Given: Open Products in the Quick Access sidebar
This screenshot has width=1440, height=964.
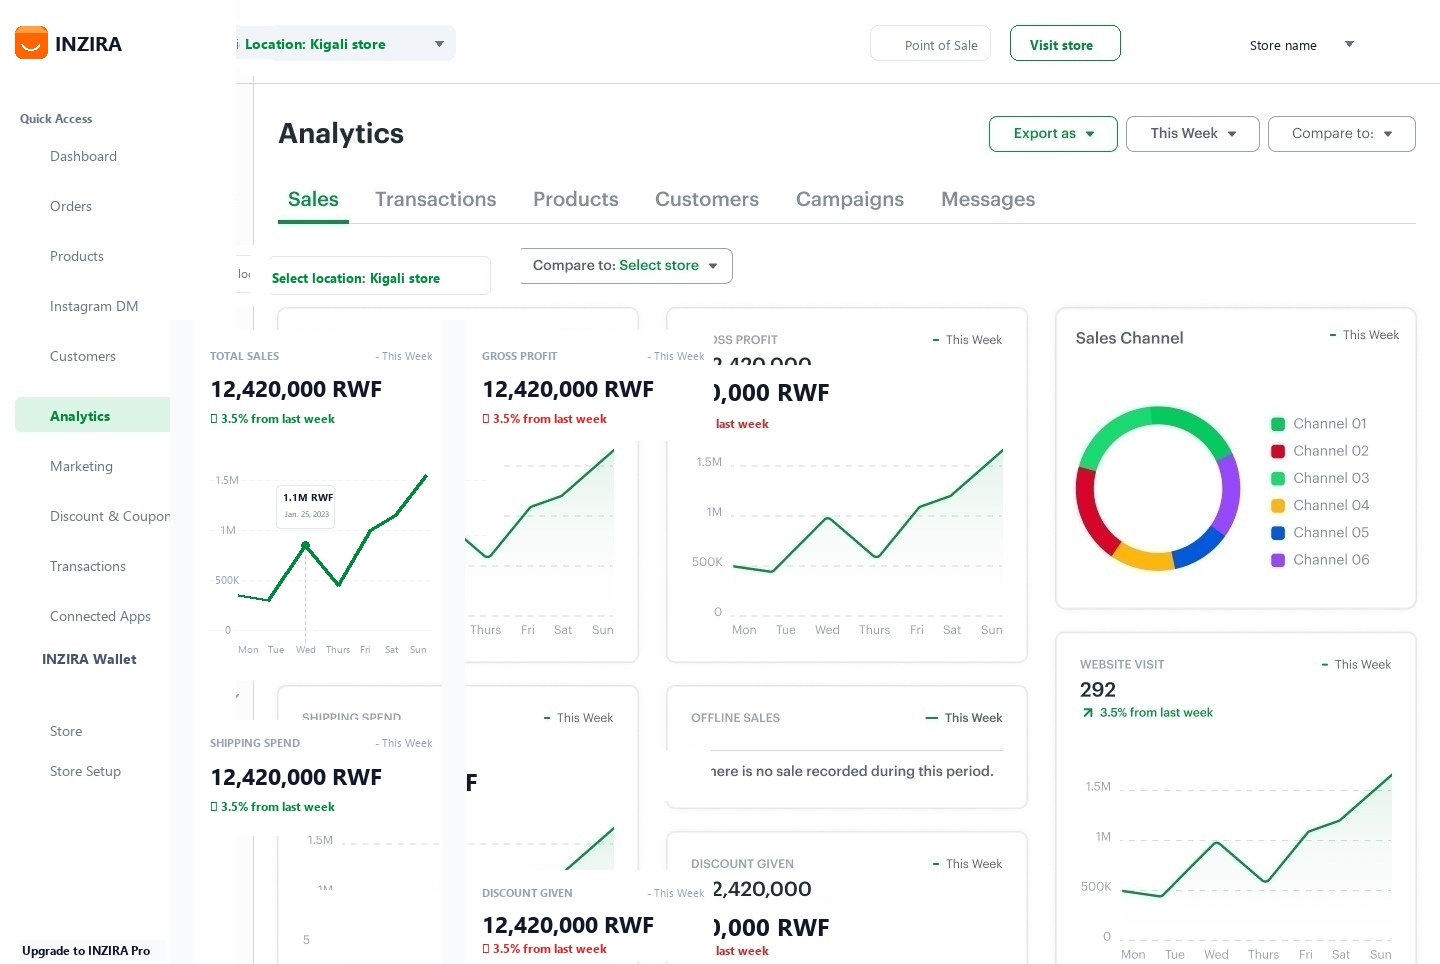Looking at the screenshot, I should click(77, 256).
